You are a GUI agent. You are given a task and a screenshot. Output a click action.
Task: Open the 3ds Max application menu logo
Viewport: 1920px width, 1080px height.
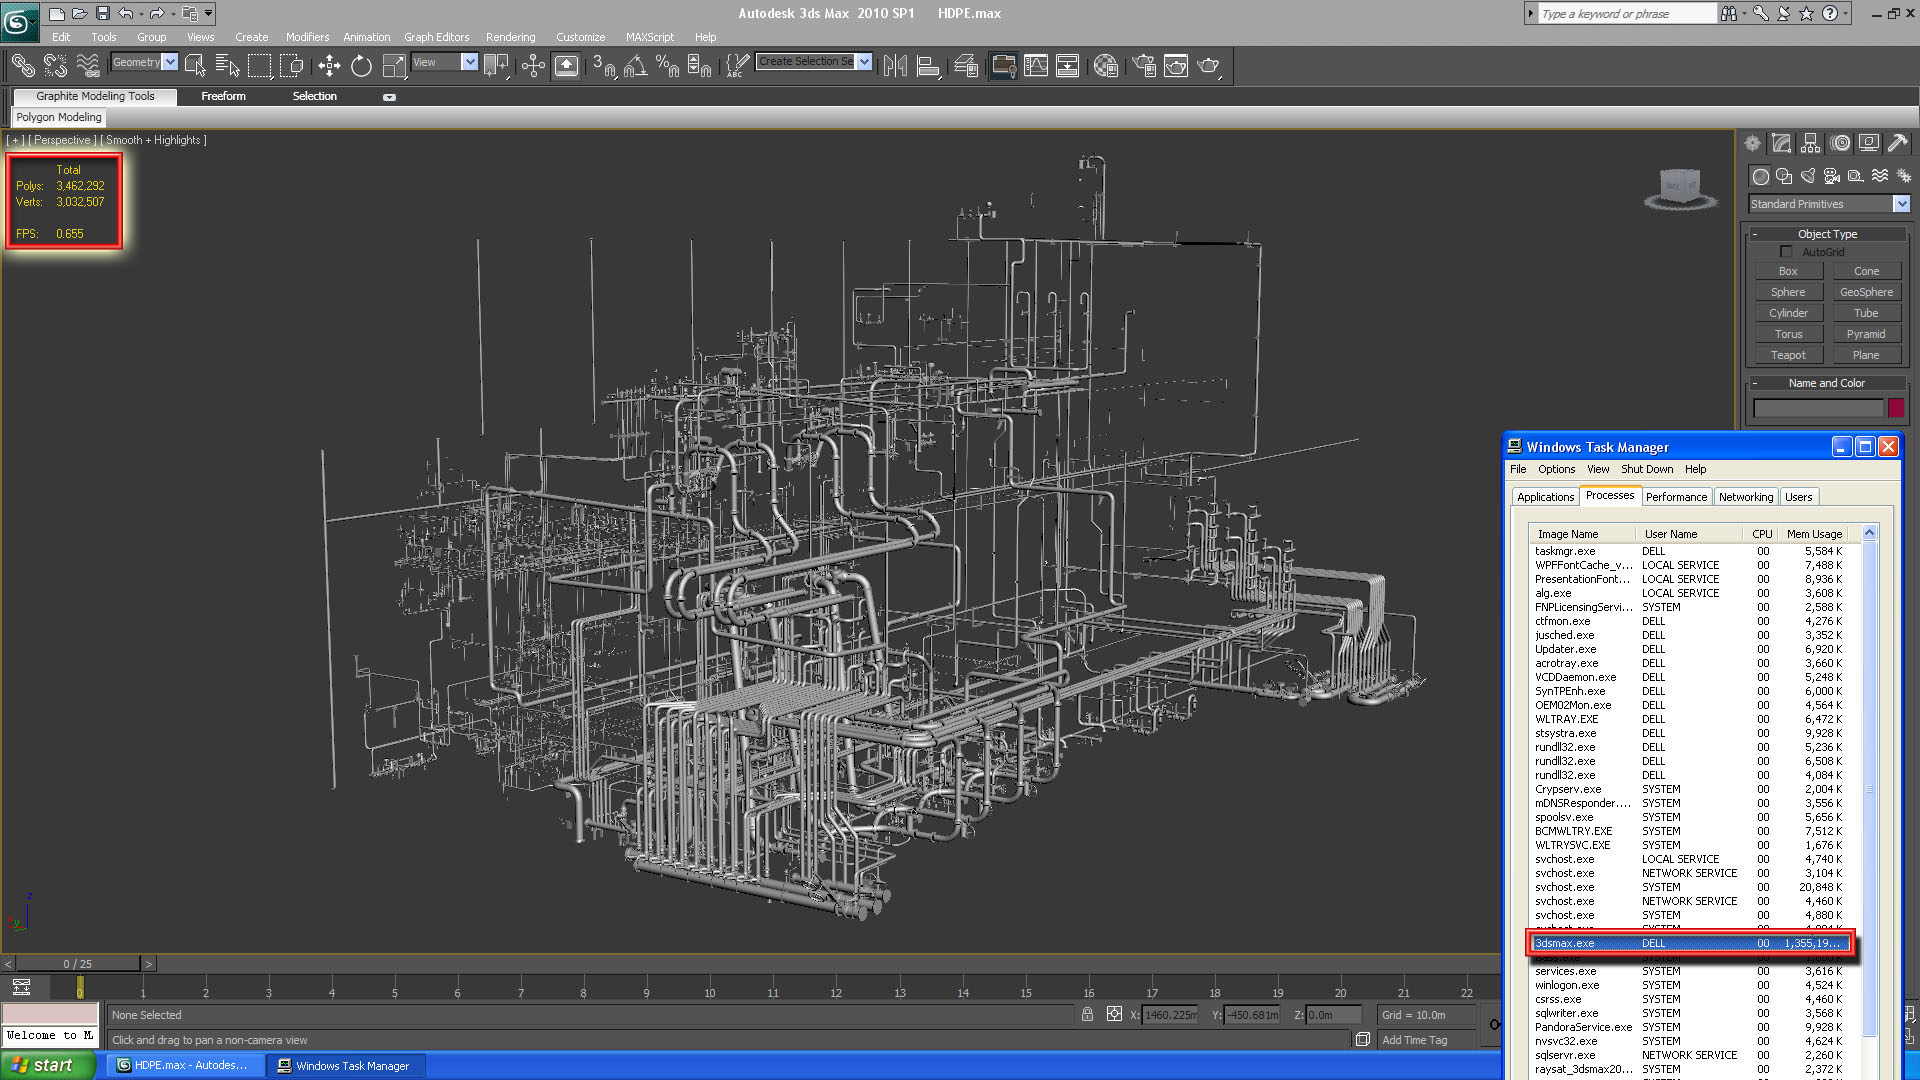(x=19, y=21)
